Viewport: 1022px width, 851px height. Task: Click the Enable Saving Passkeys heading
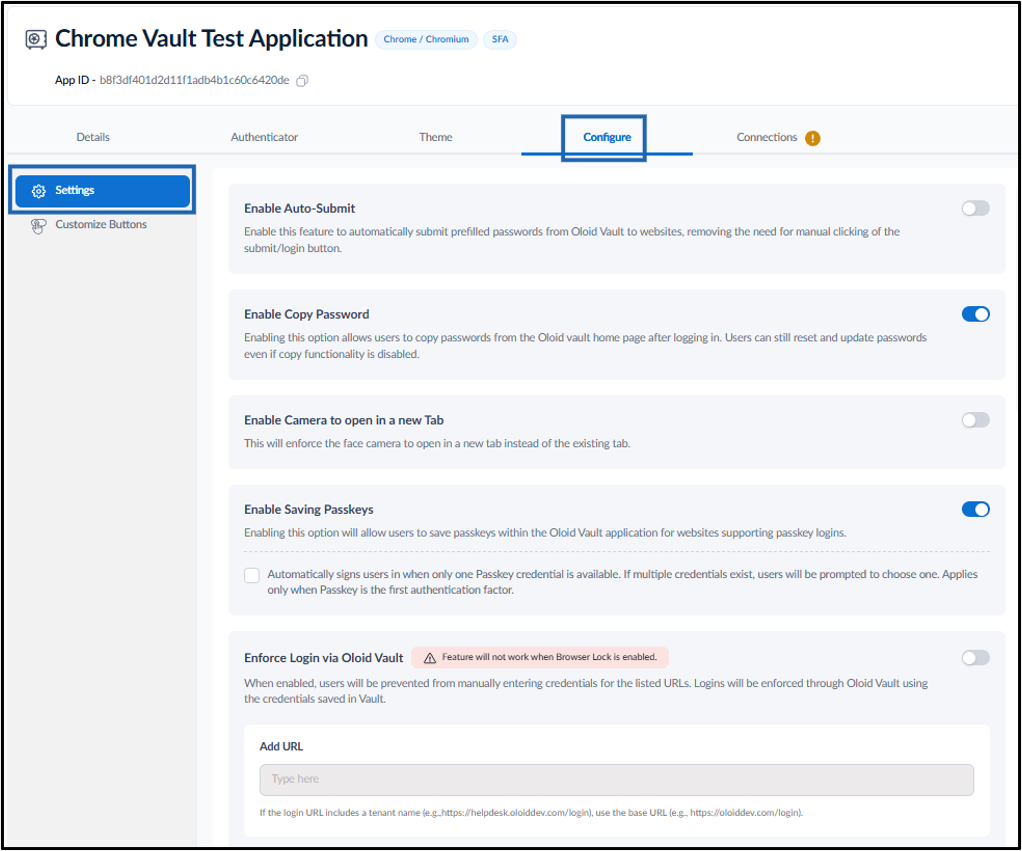(x=309, y=510)
